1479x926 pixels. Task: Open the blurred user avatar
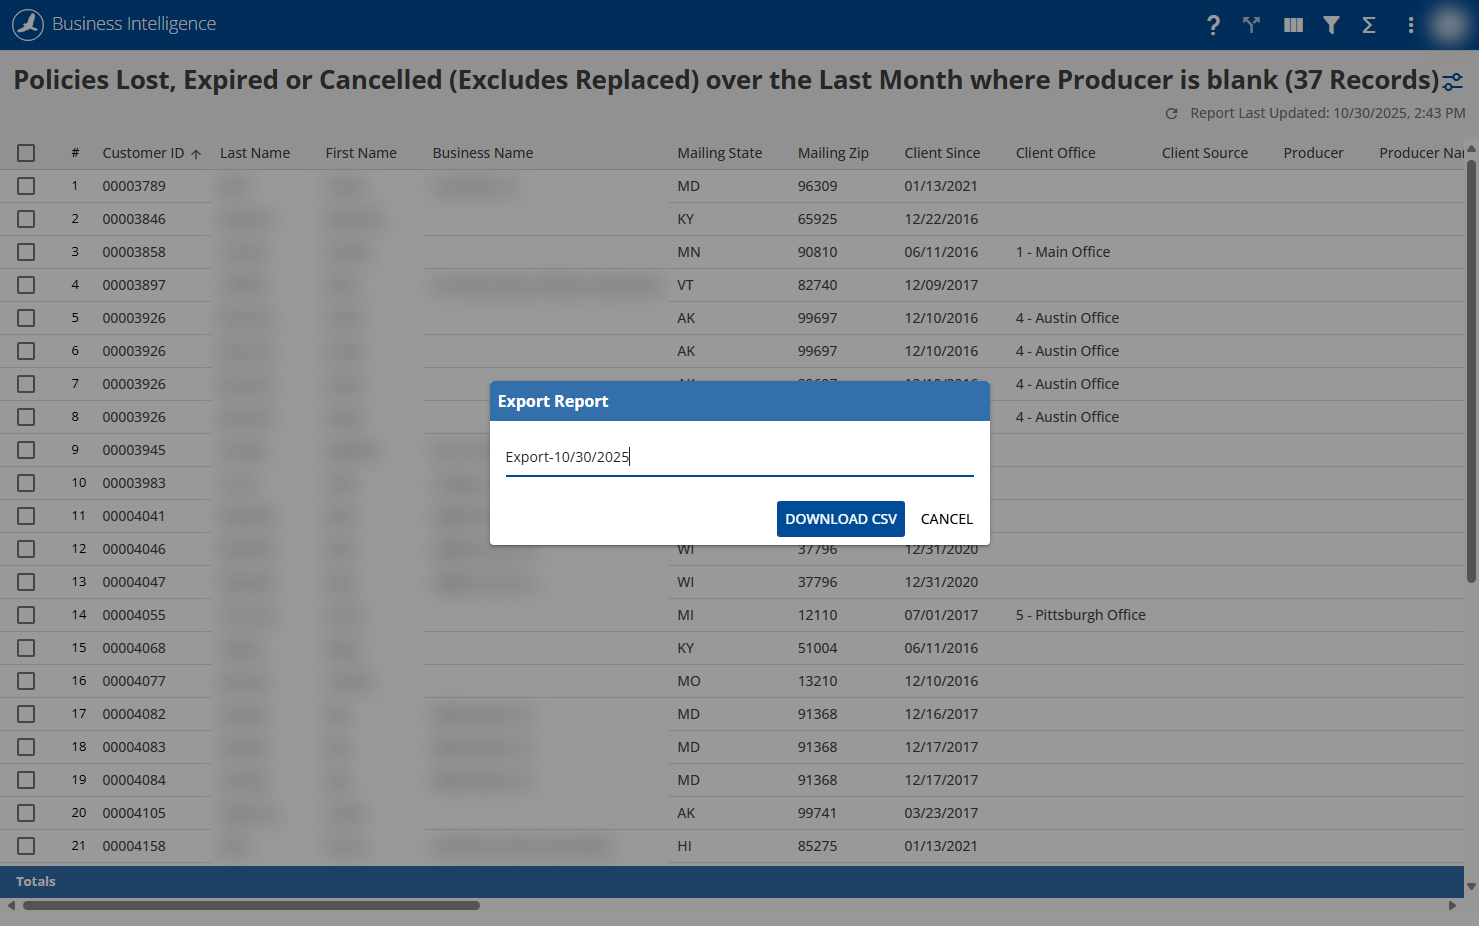coord(1448,25)
